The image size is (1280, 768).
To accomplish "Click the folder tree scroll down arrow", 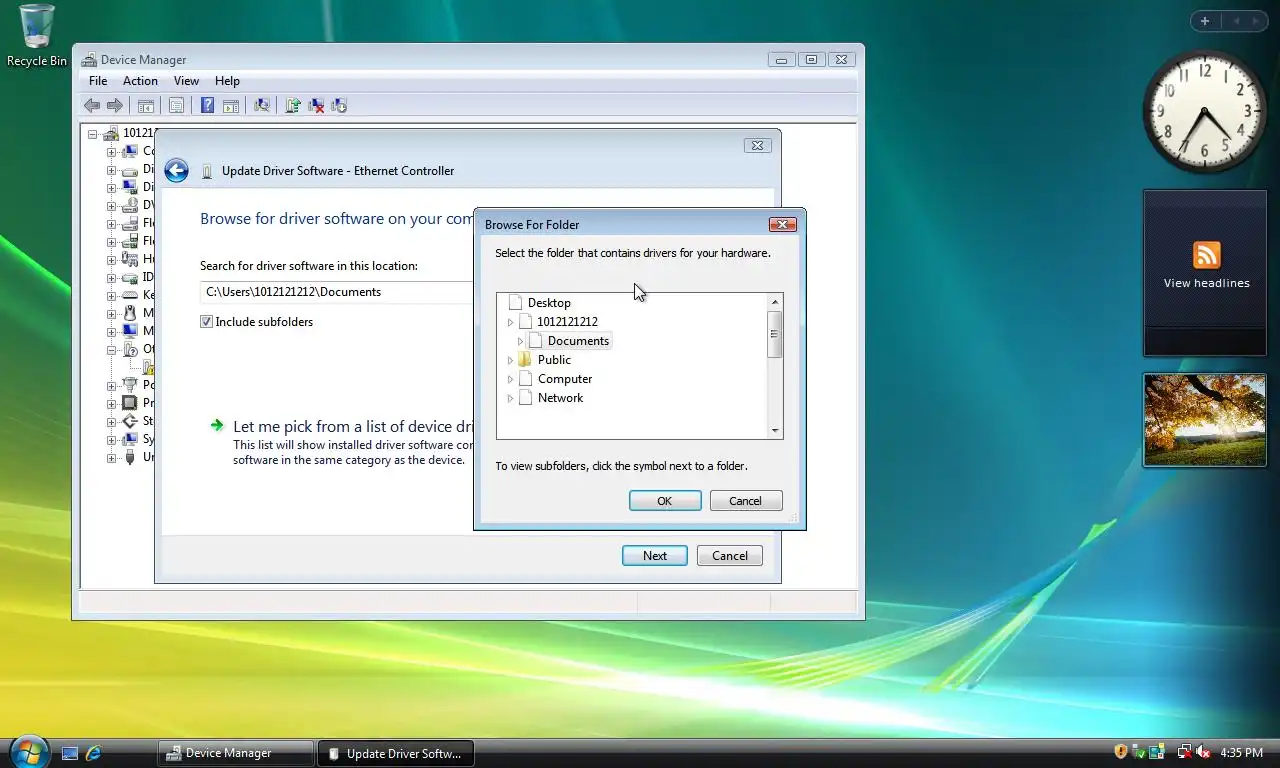I will click(x=774, y=431).
